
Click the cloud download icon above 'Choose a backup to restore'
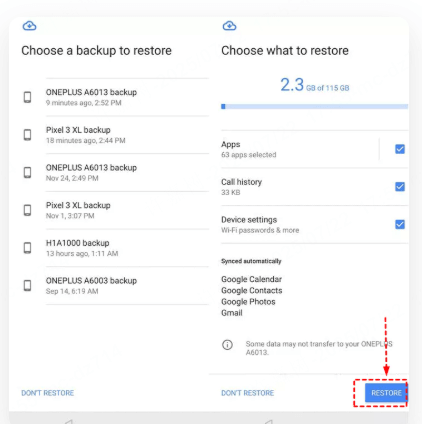(29, 26)
